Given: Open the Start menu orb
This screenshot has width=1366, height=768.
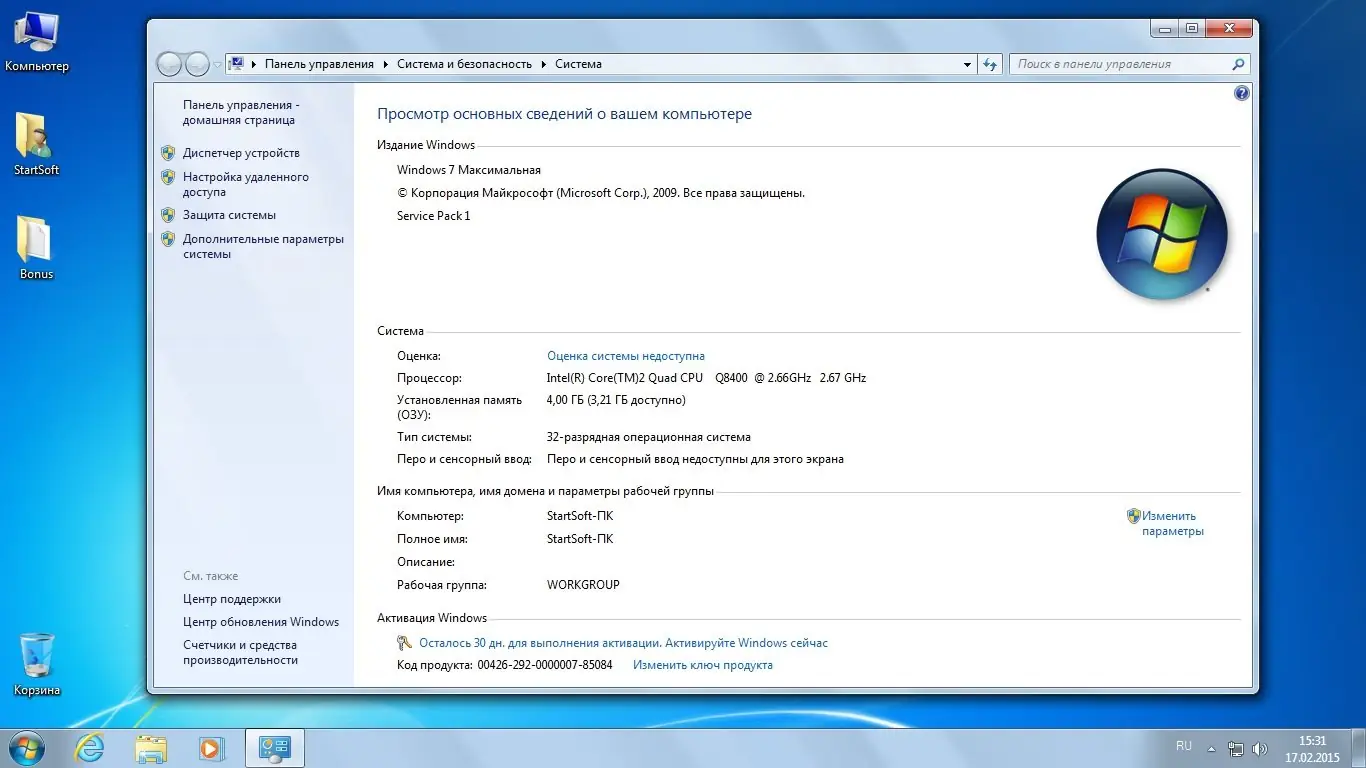Looking at the screenshot, I should (x=24, y=748).
